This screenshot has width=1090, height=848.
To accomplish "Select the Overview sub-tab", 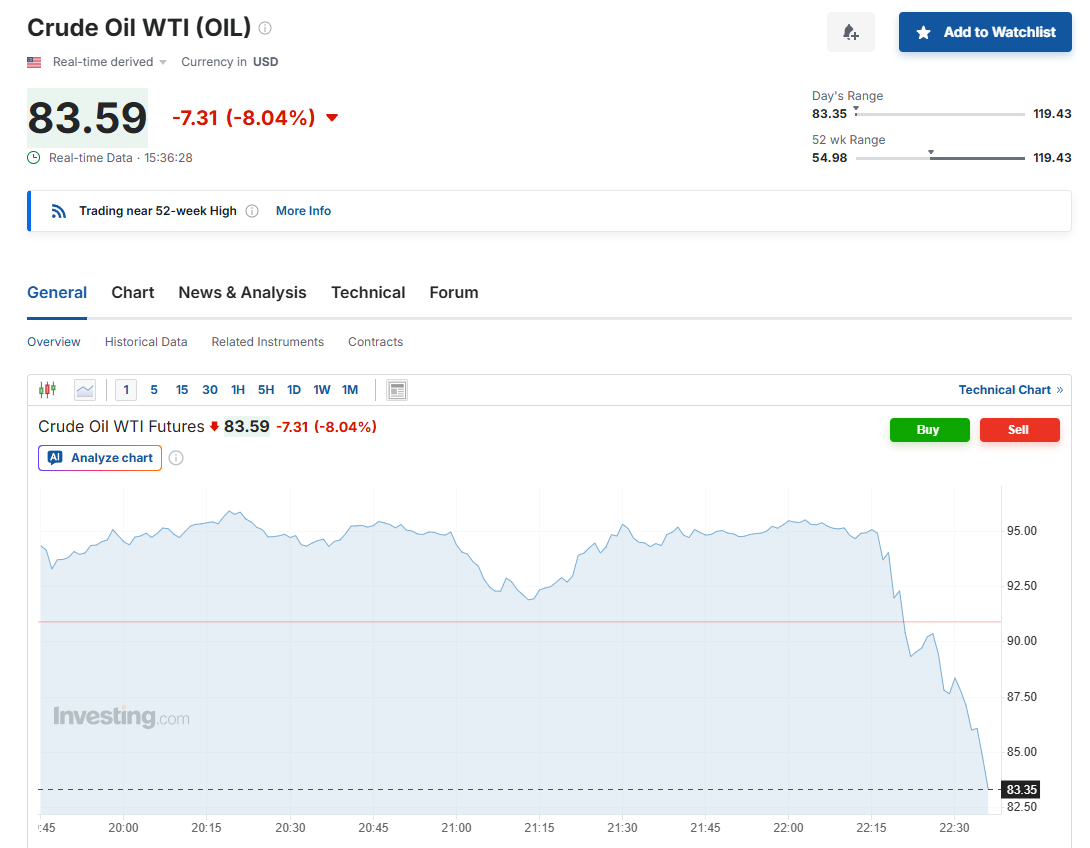I will (54, 342).
